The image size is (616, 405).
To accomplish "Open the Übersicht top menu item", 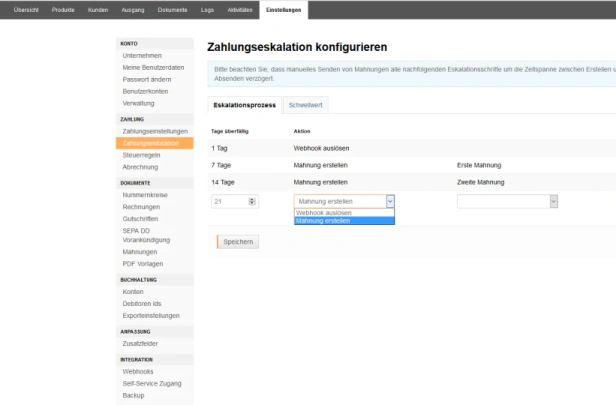I will tap(26, 10).
